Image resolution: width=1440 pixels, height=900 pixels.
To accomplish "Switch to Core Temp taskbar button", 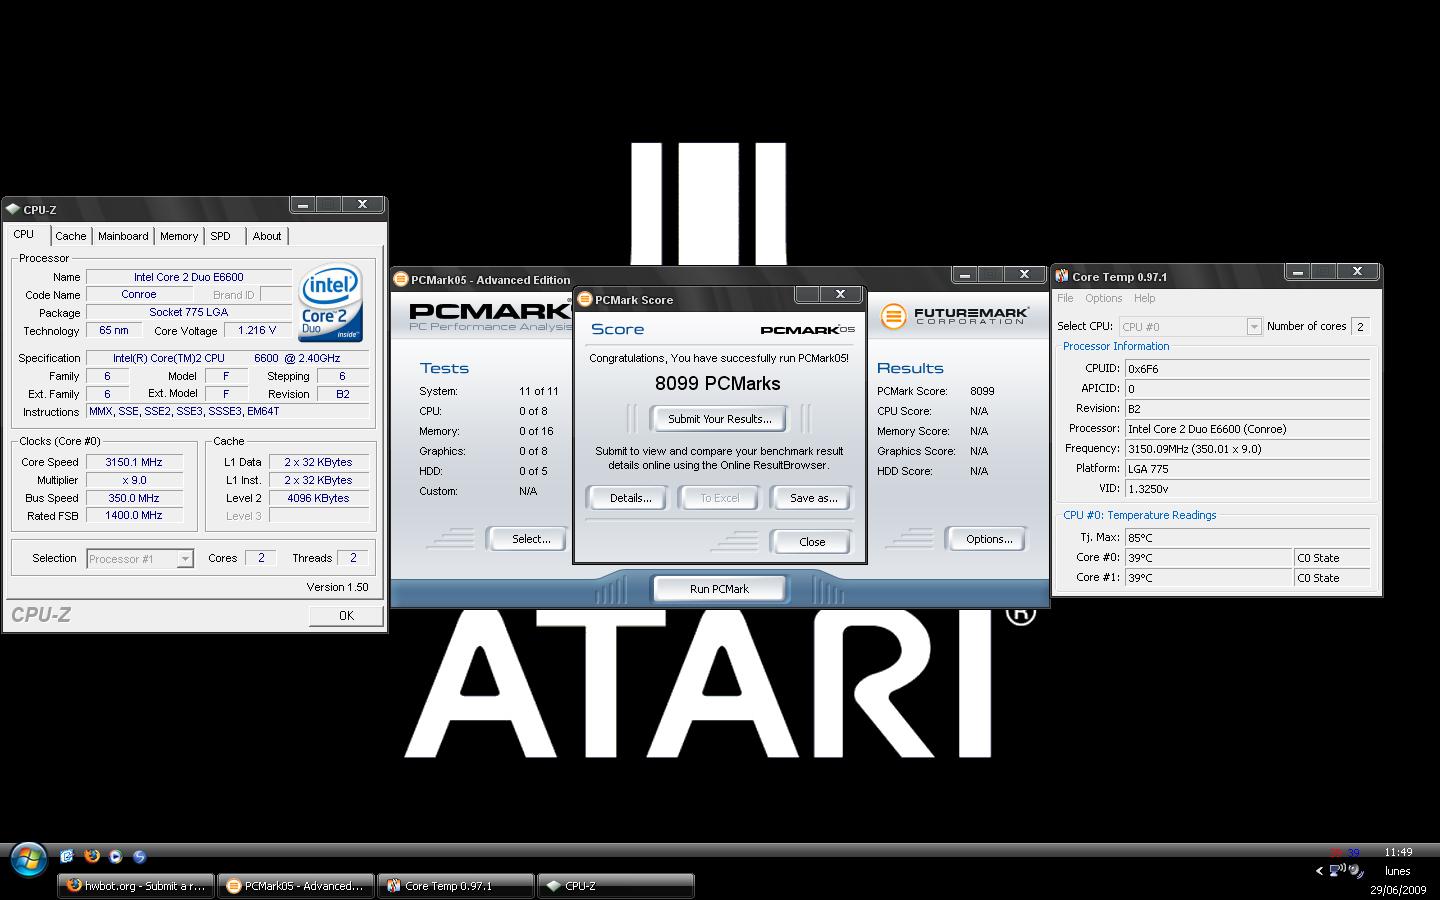I will pyautogui.click(x=455, y=886).
